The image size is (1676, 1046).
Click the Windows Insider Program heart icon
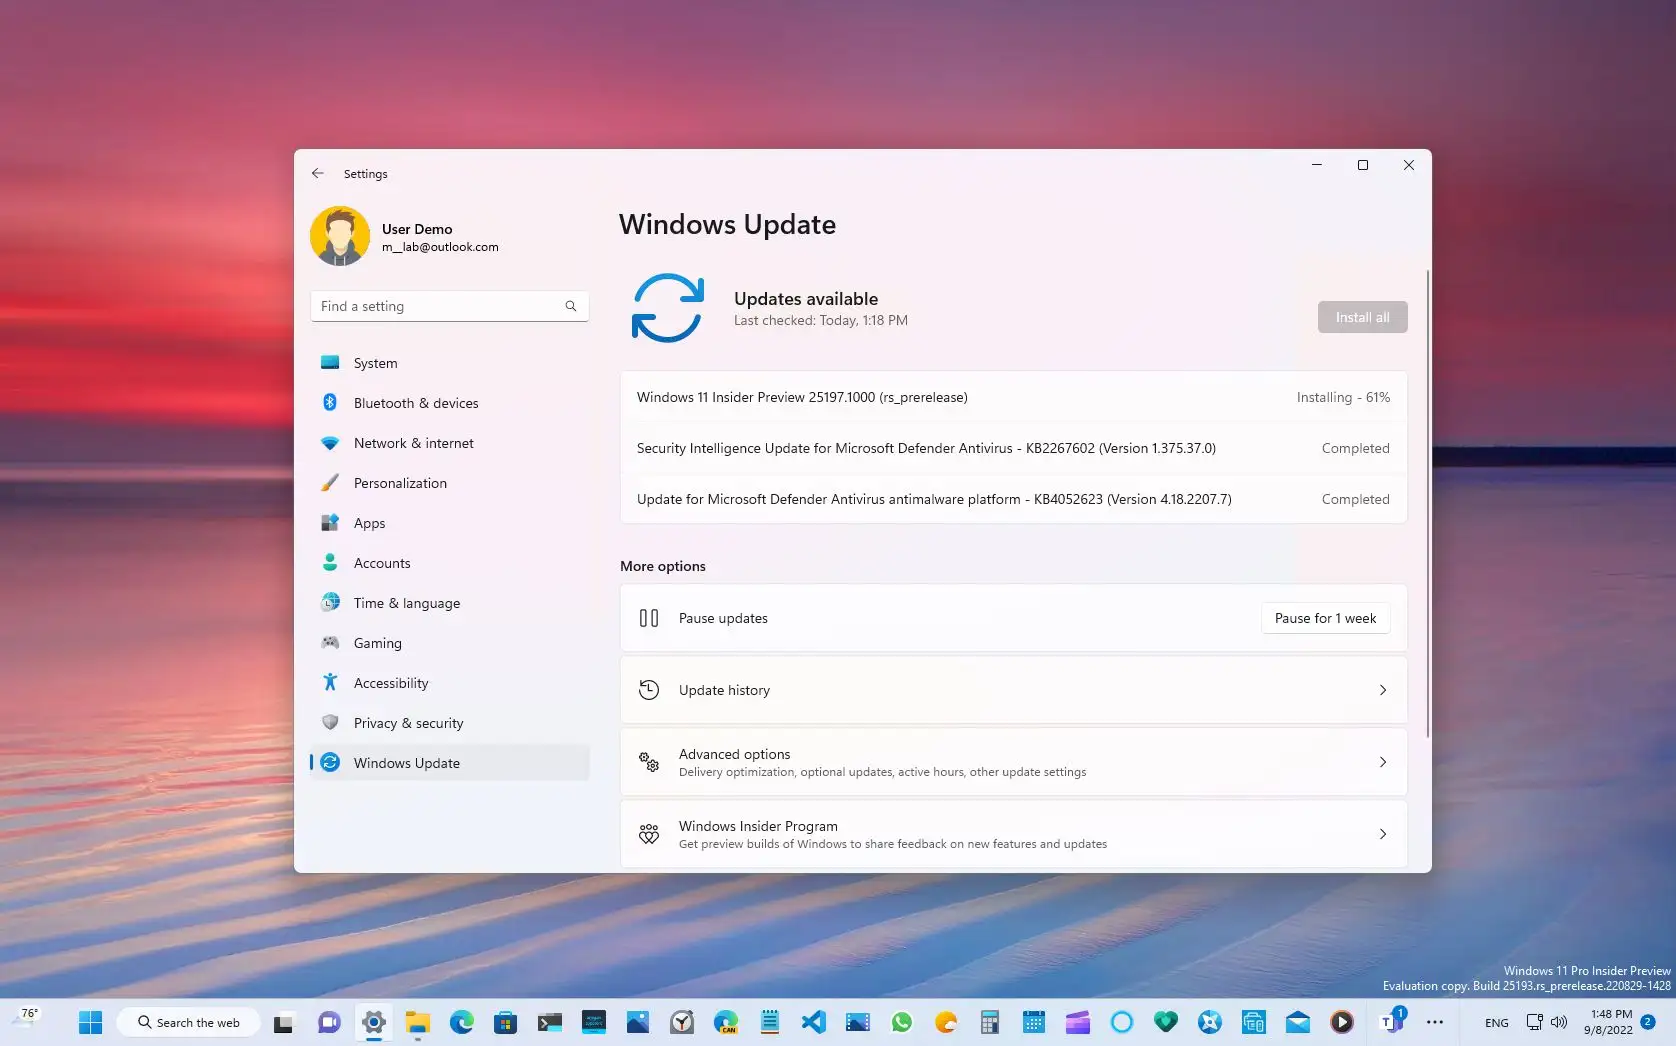coord(649,834)
